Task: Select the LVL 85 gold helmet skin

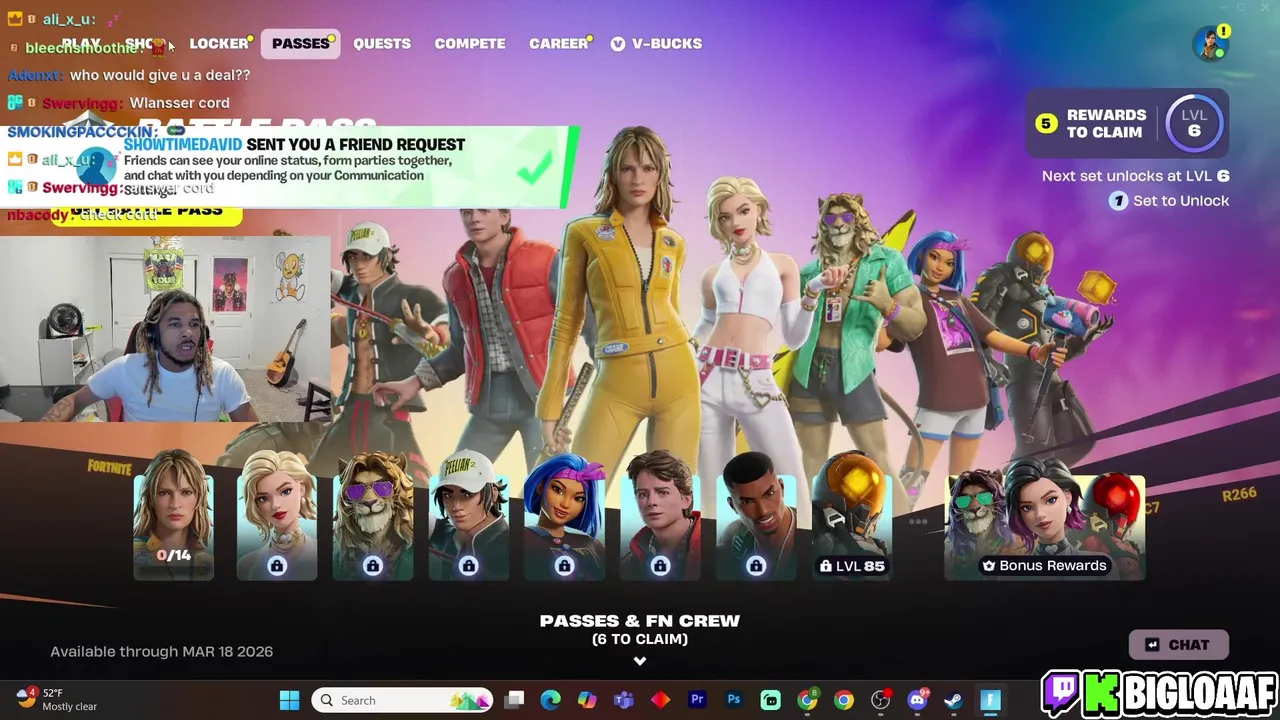Action: point(852,515)
